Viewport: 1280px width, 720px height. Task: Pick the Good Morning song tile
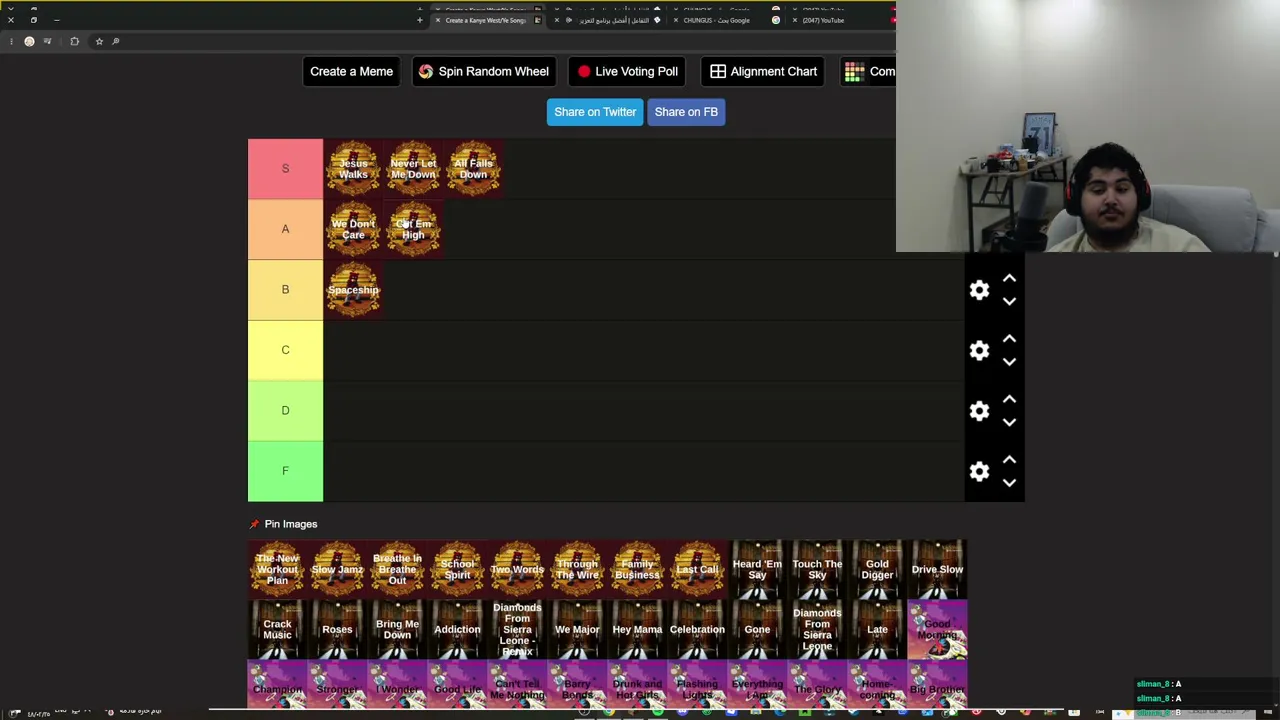pos(937,630)
